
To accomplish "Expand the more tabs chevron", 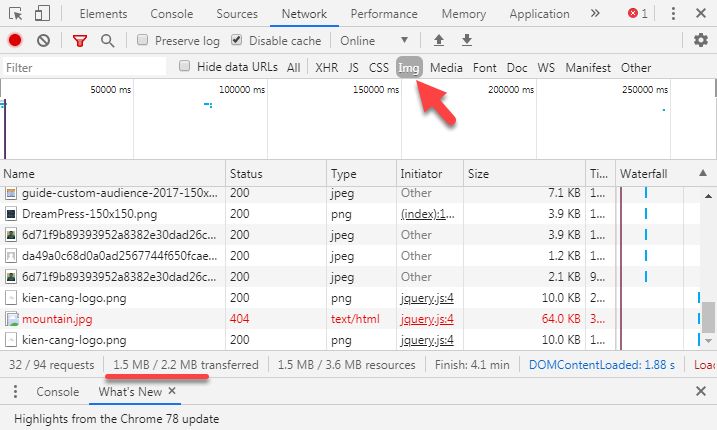I will point(595,14).
